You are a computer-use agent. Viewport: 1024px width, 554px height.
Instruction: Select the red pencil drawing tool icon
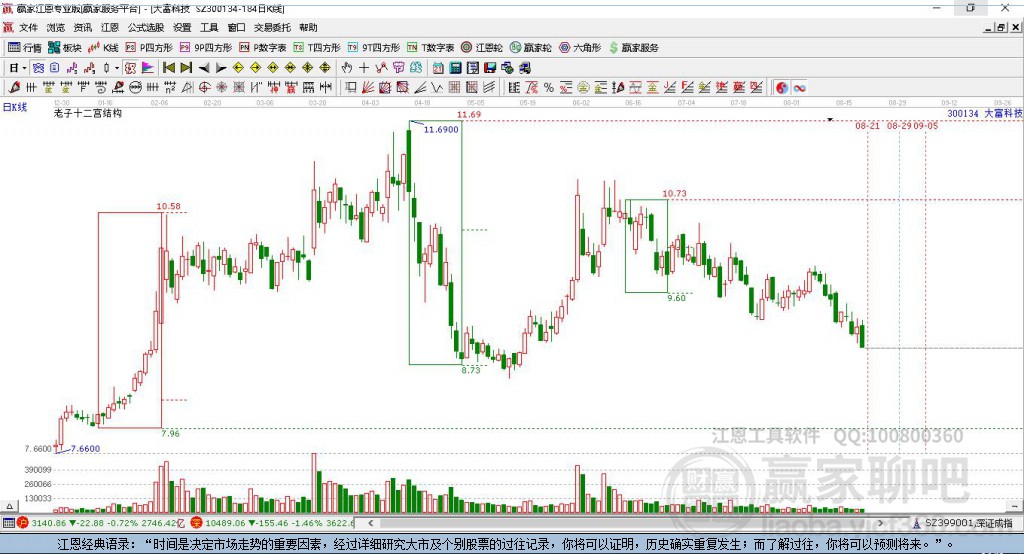14,88
